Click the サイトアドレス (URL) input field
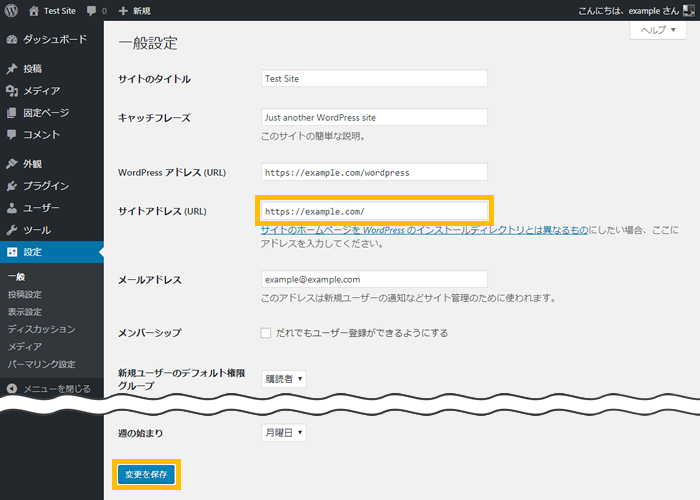The width and height of the screenshot is (700, 500). click(374, 211)
